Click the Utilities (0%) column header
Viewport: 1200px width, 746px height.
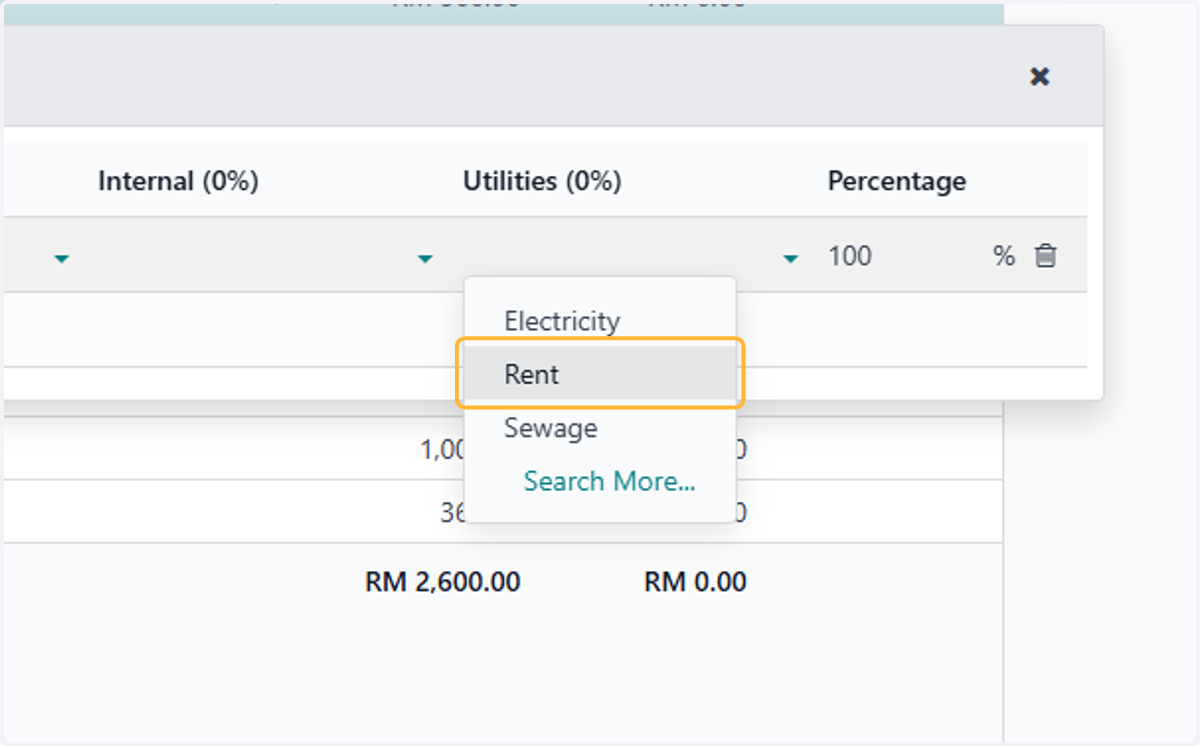pyautogui.click(x=542, y=181)
